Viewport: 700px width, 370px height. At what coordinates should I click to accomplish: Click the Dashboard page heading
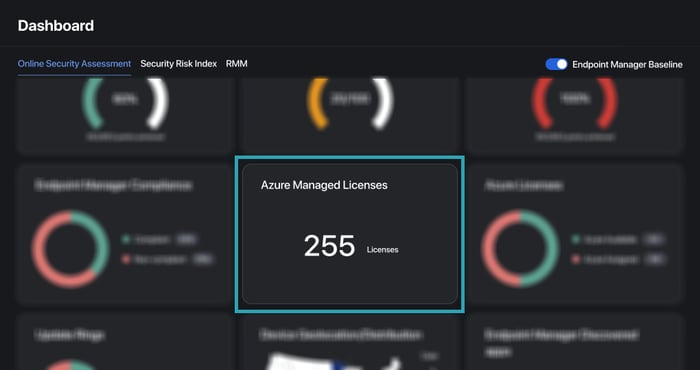pyautogui.click(x=56, y=25)
